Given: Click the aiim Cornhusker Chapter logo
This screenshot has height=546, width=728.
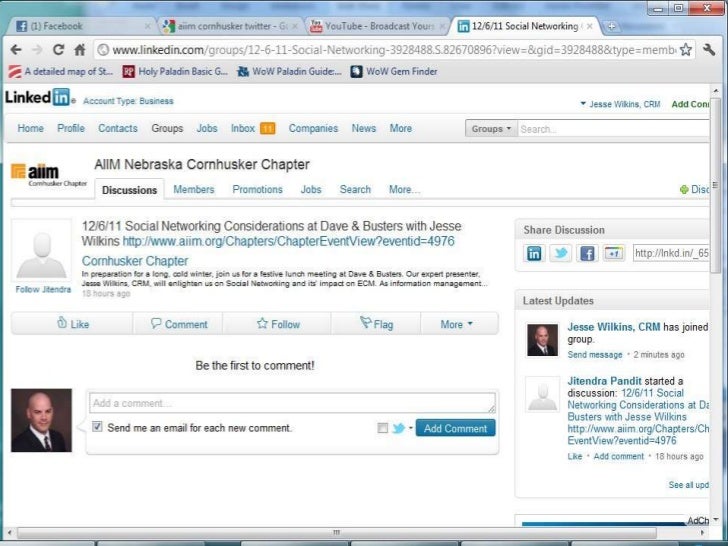Looking at the screenshot, I should click(48, 175).
